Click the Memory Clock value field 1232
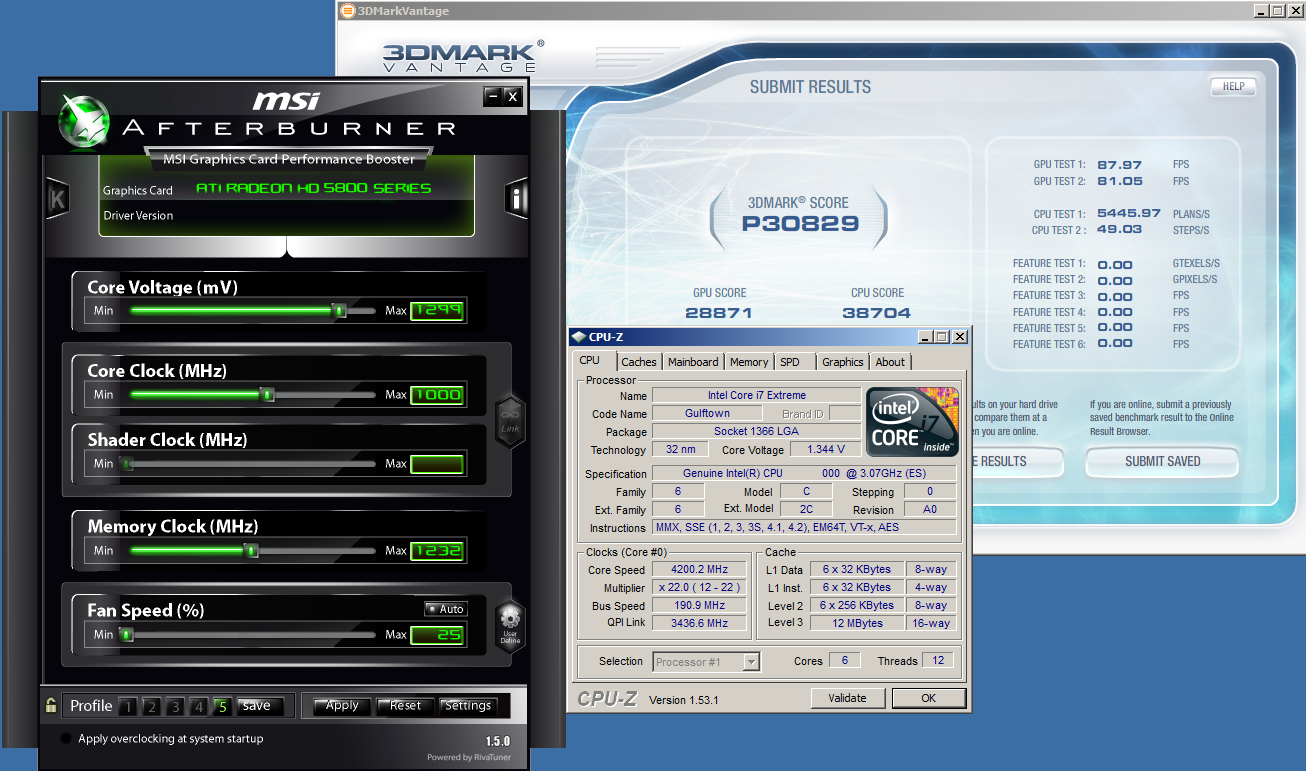Image resolution: width=1306 pixels, height=771 pixels. [x=437, y=551]
